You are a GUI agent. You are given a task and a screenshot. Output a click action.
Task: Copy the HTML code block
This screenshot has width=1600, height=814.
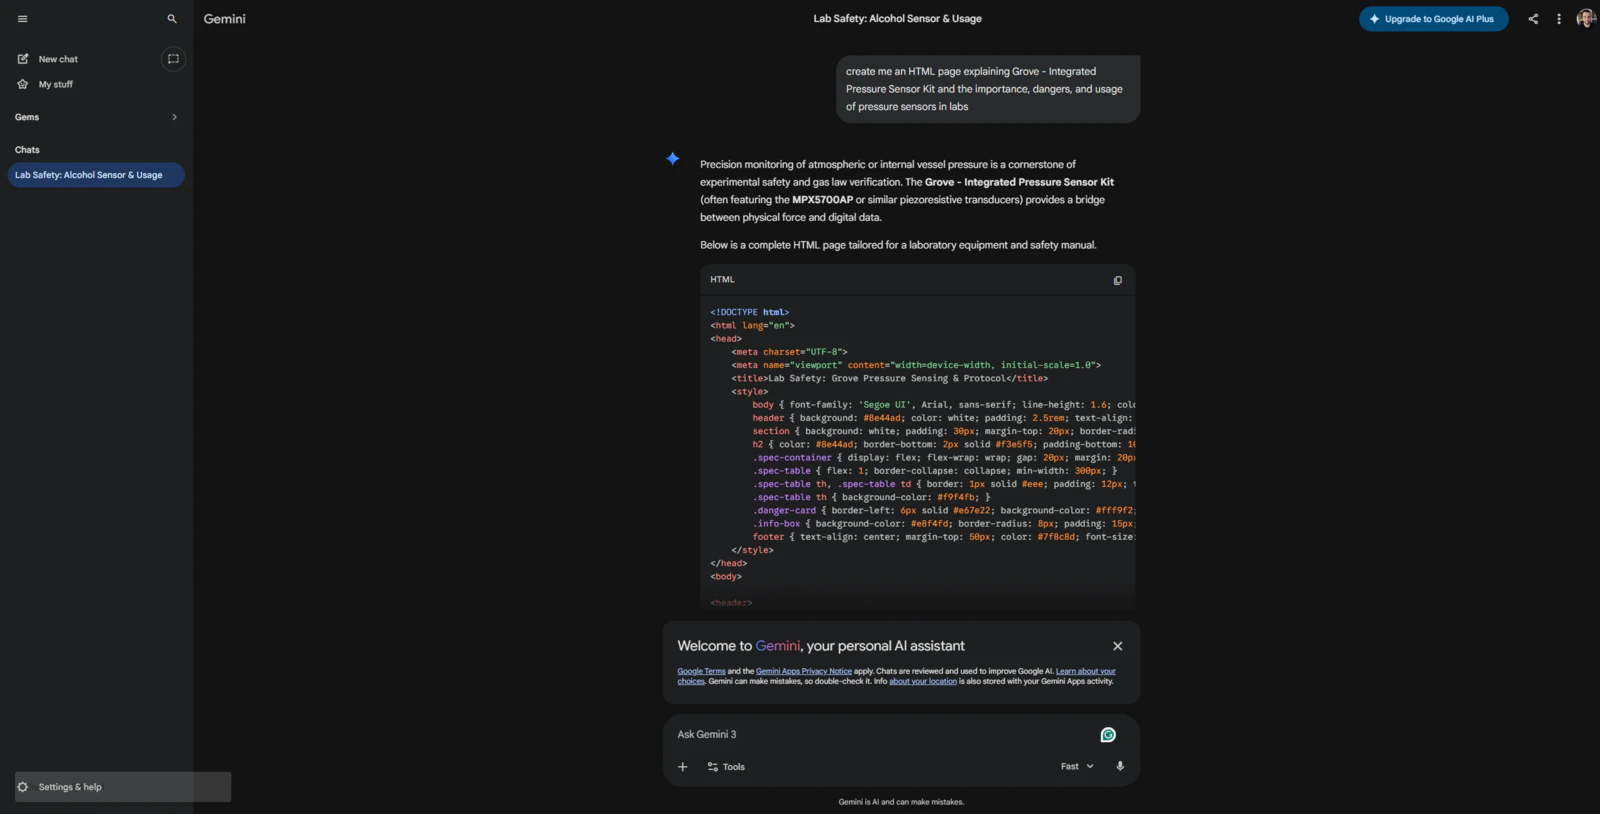click(1118, 280)
